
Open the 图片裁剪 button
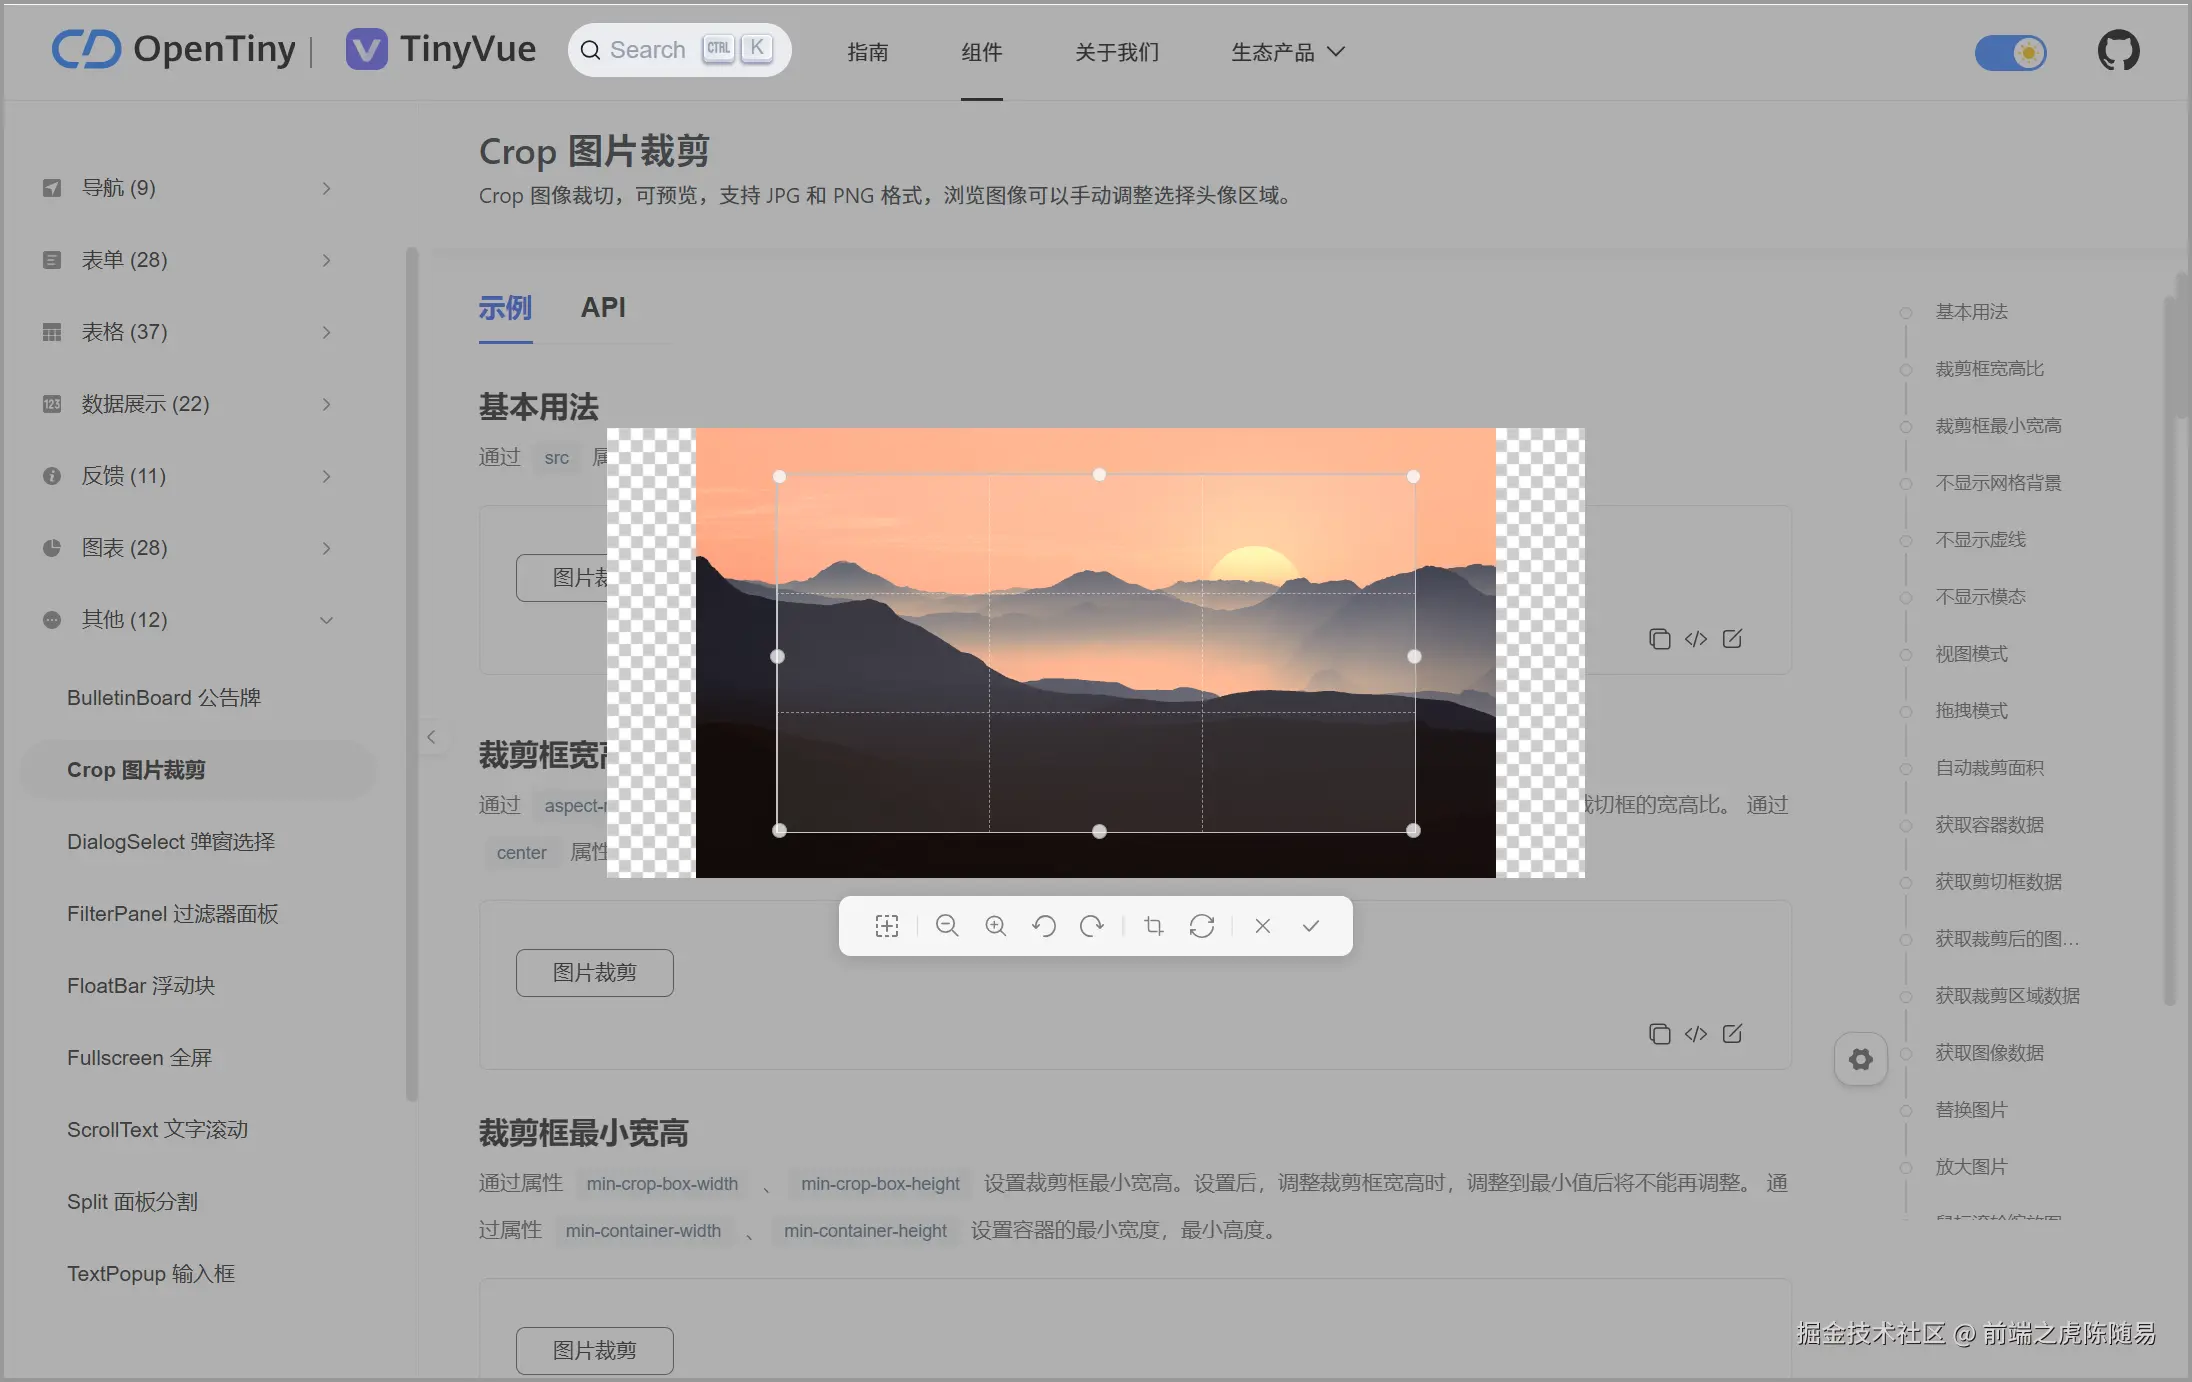click(x=594, y=971)
